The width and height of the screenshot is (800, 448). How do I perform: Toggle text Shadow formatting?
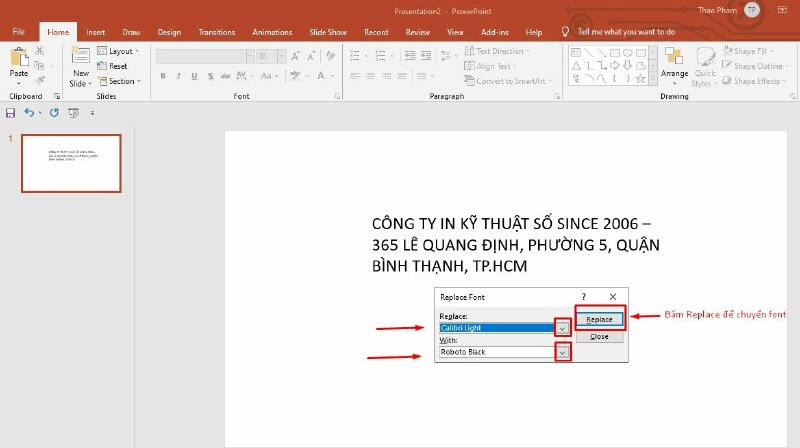pos(210,76)
